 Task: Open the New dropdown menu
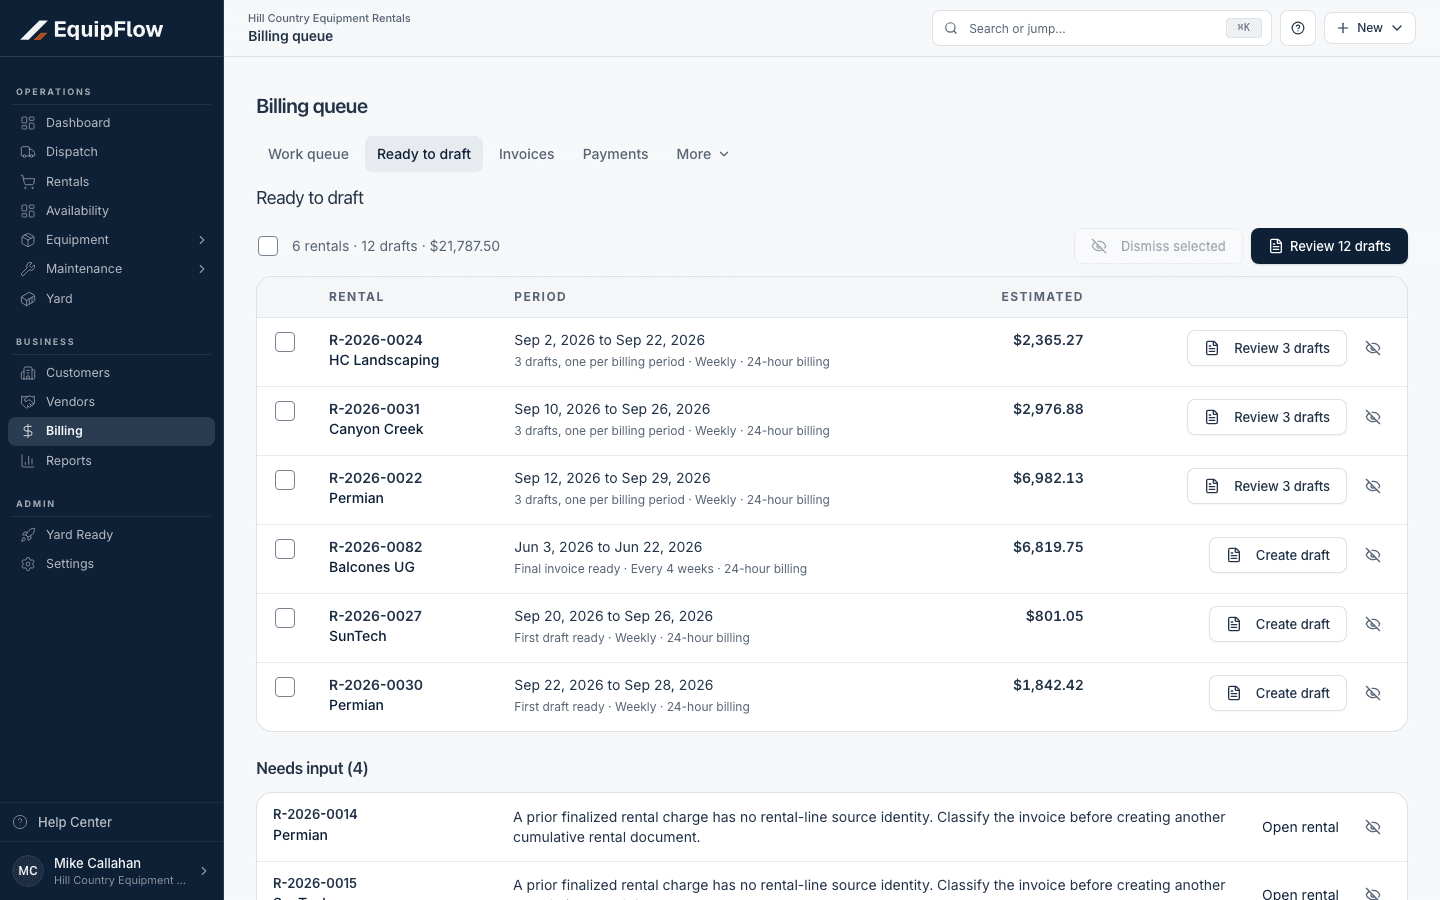click(x=1369, y=28)
